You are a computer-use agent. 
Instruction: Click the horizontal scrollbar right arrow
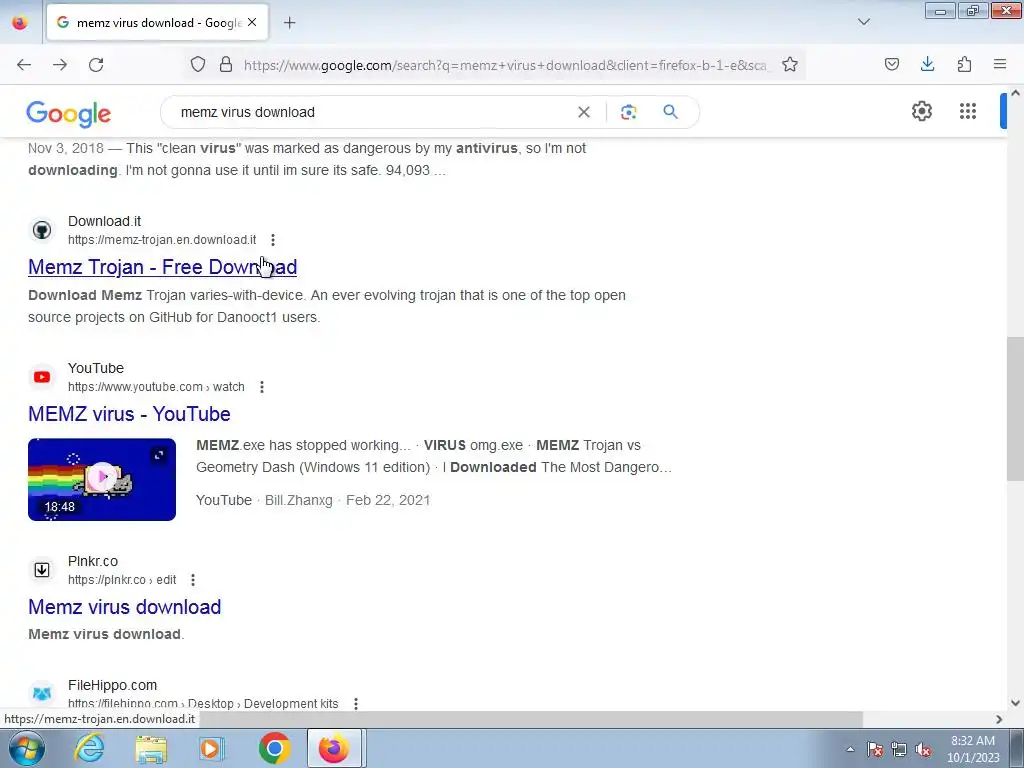coord(999,719)
